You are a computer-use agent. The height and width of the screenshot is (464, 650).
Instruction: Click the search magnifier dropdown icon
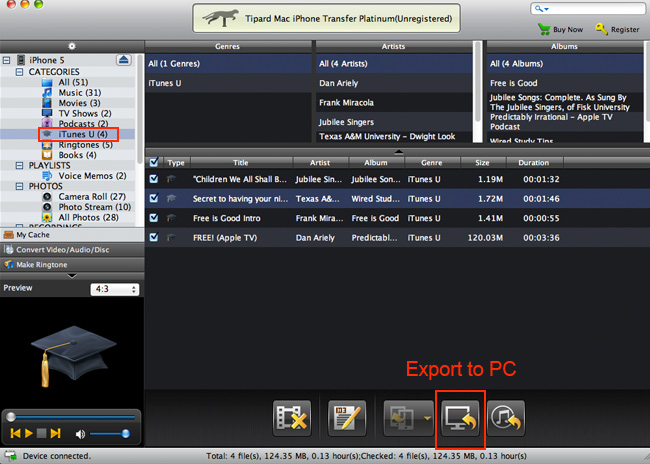tap(541, 9)
